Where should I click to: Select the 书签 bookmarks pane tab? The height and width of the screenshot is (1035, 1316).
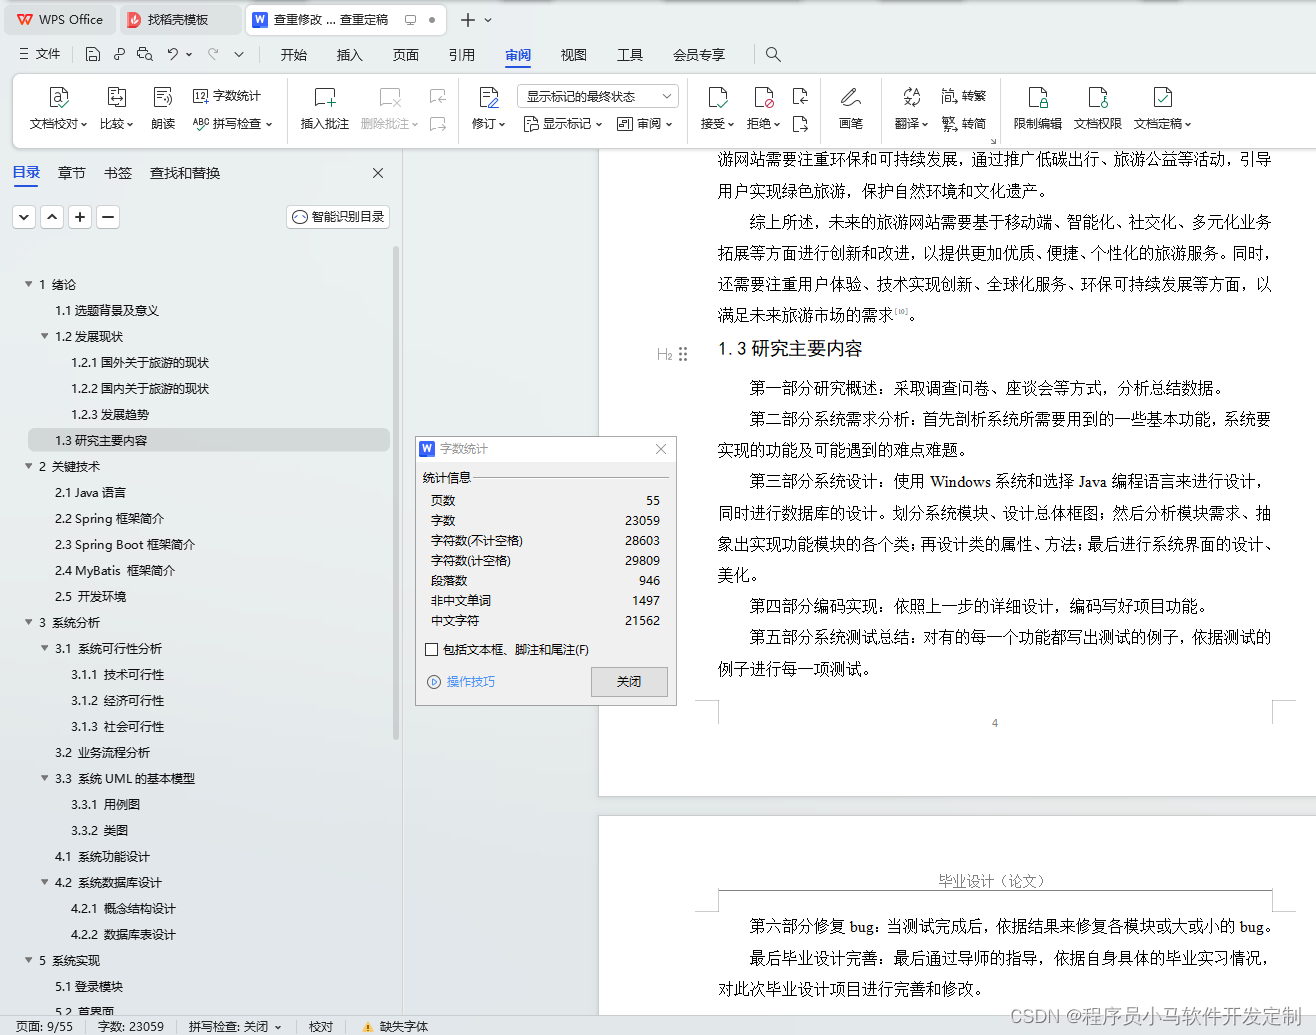117,172
